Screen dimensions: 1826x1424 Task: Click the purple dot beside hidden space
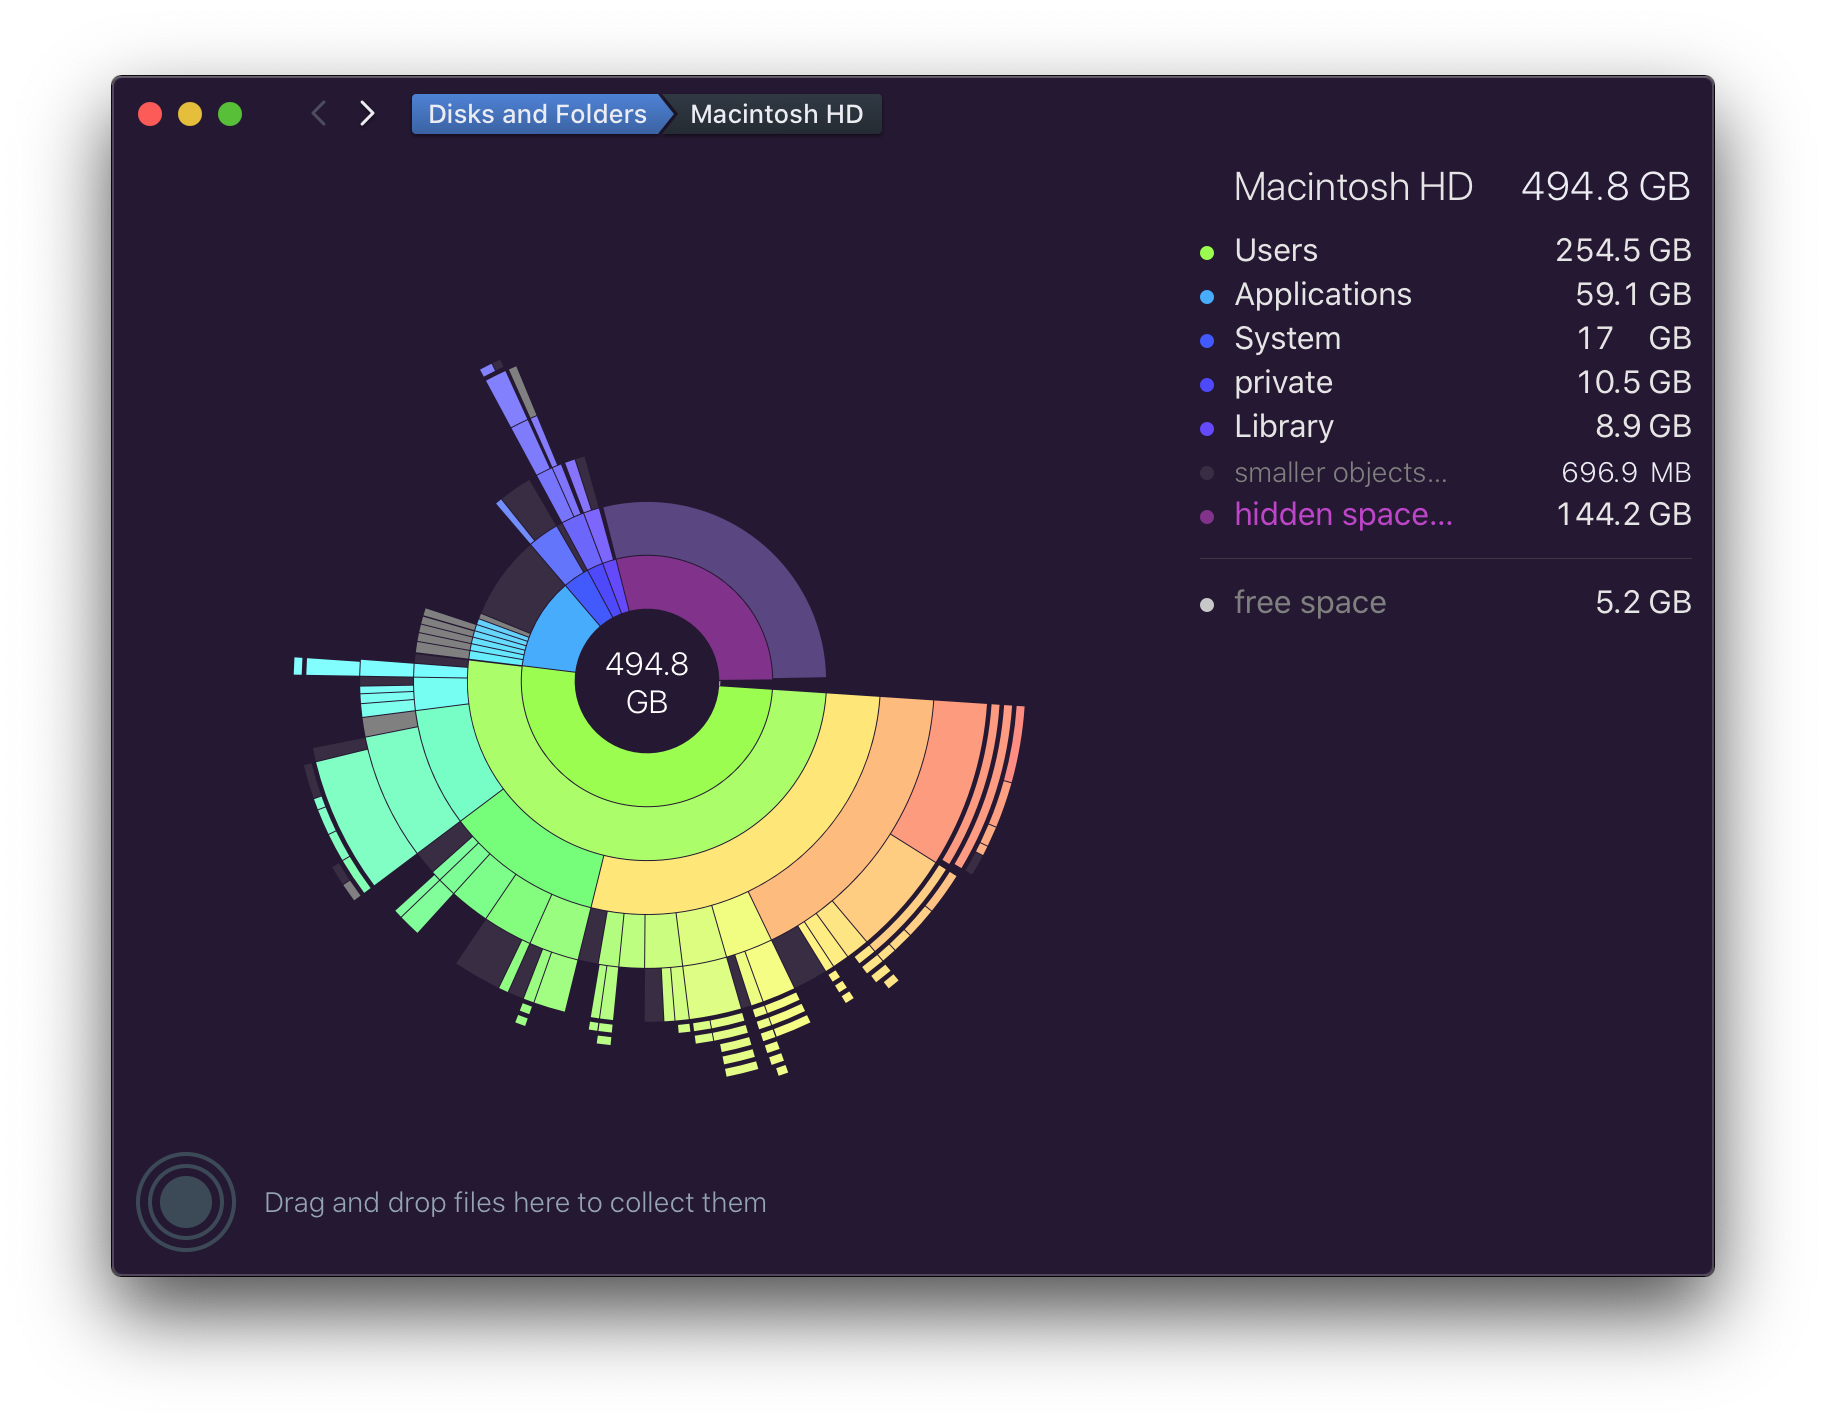pos(1207,517)
